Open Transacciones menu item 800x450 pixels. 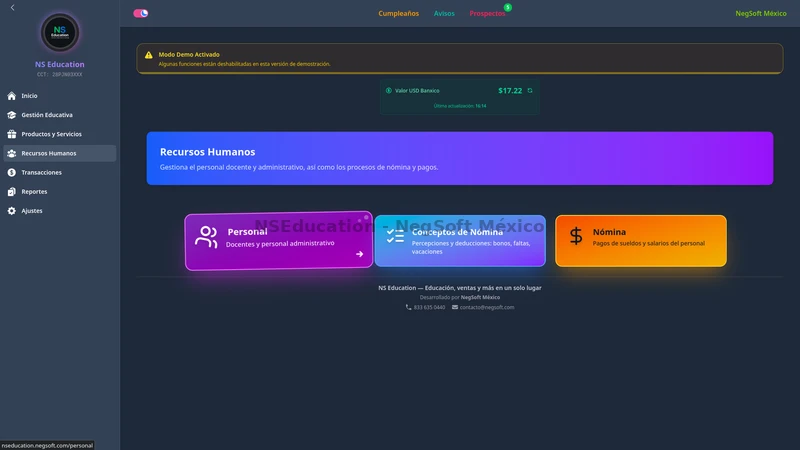click(60, 172)
